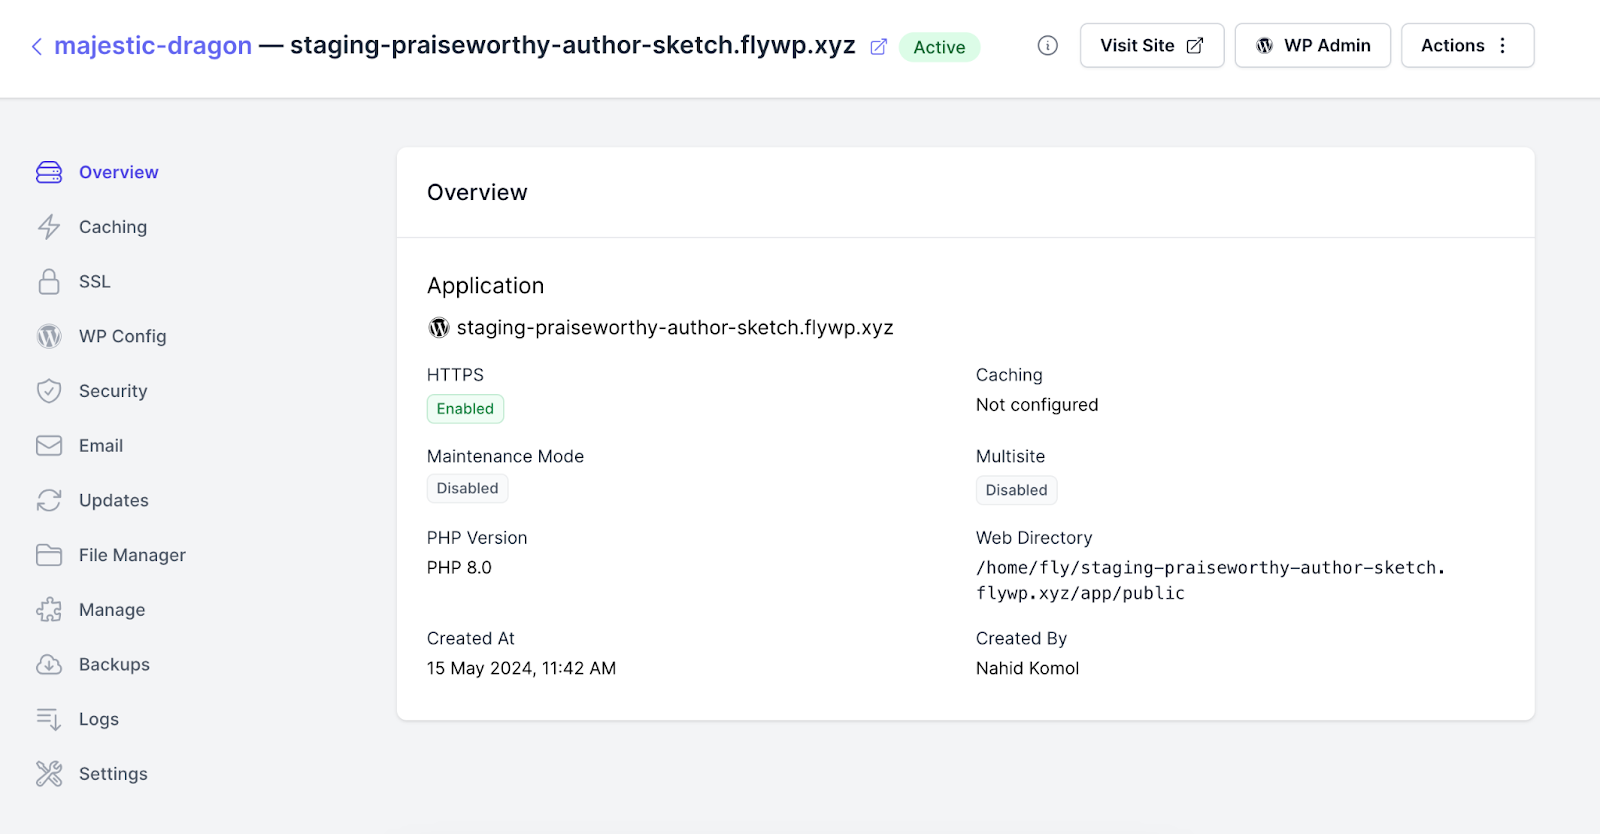Click the WordPress logo beside application domain
This screenshot has height=834, width=1600.
[x=438, y=328]
